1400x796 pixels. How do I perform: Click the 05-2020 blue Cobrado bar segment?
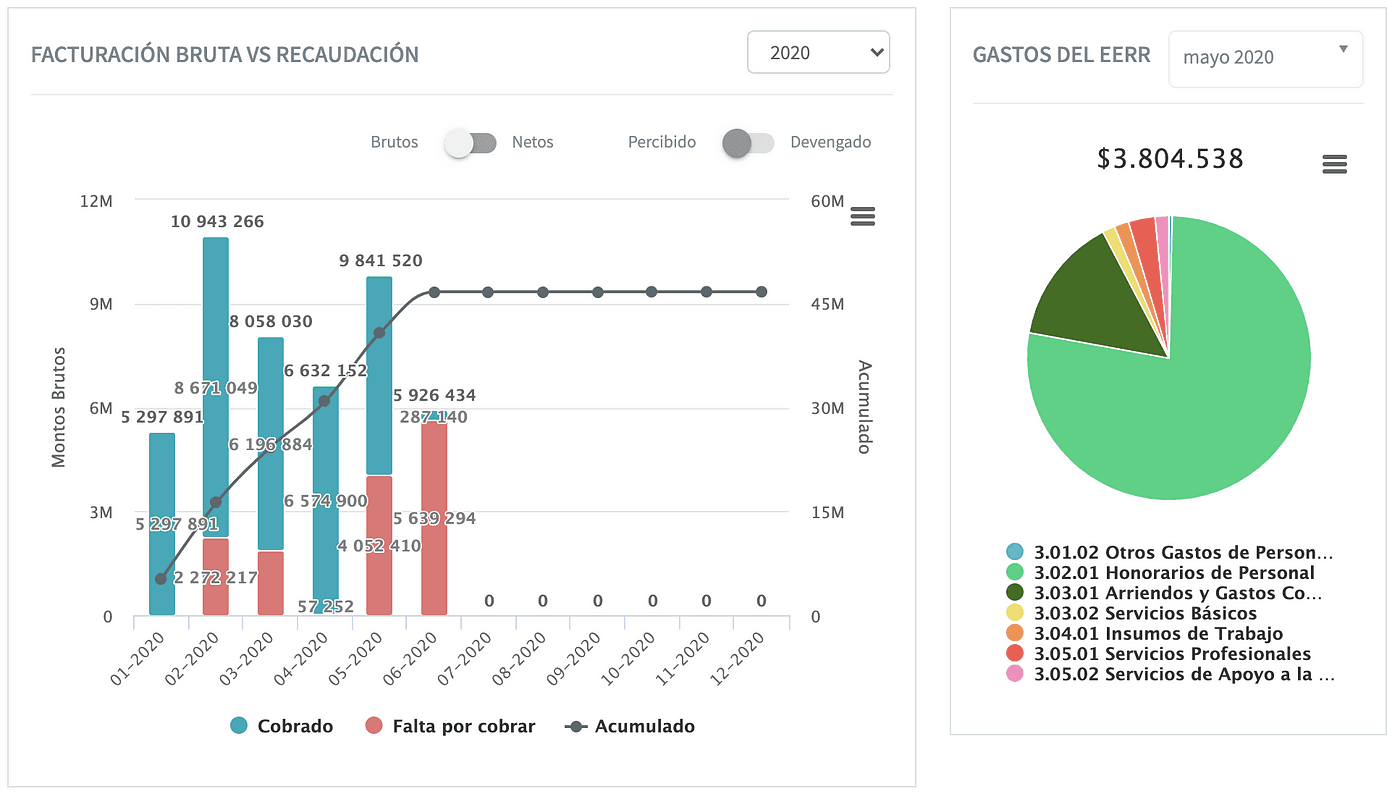[379, 375]
